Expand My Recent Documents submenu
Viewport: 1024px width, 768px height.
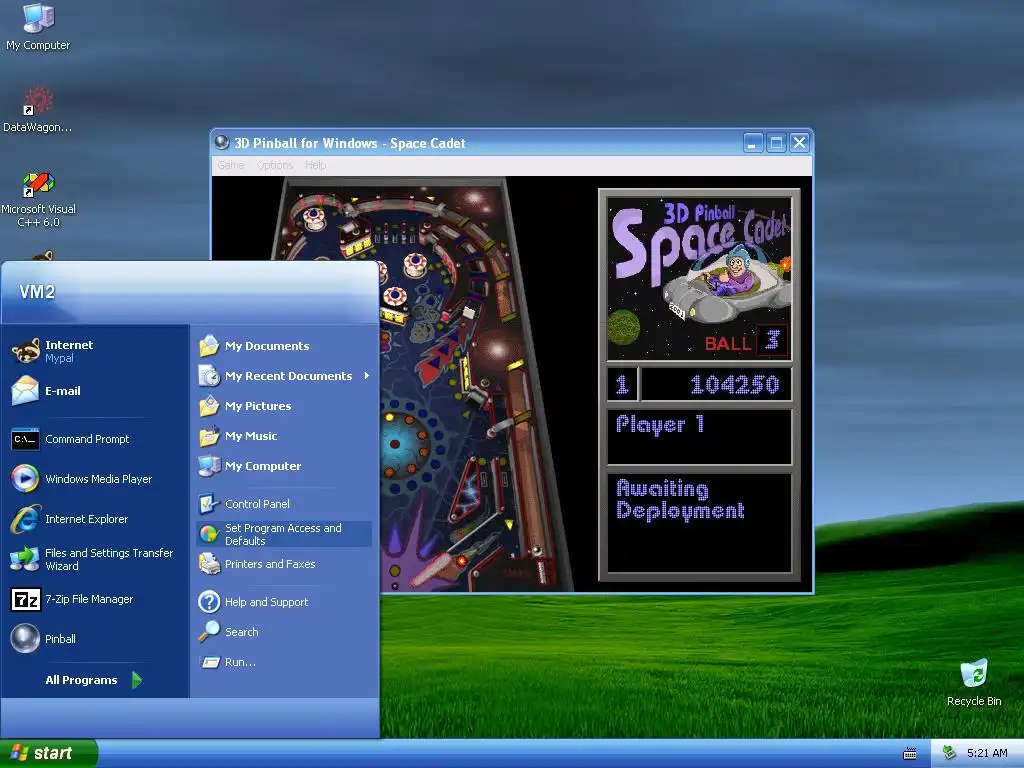283,376
